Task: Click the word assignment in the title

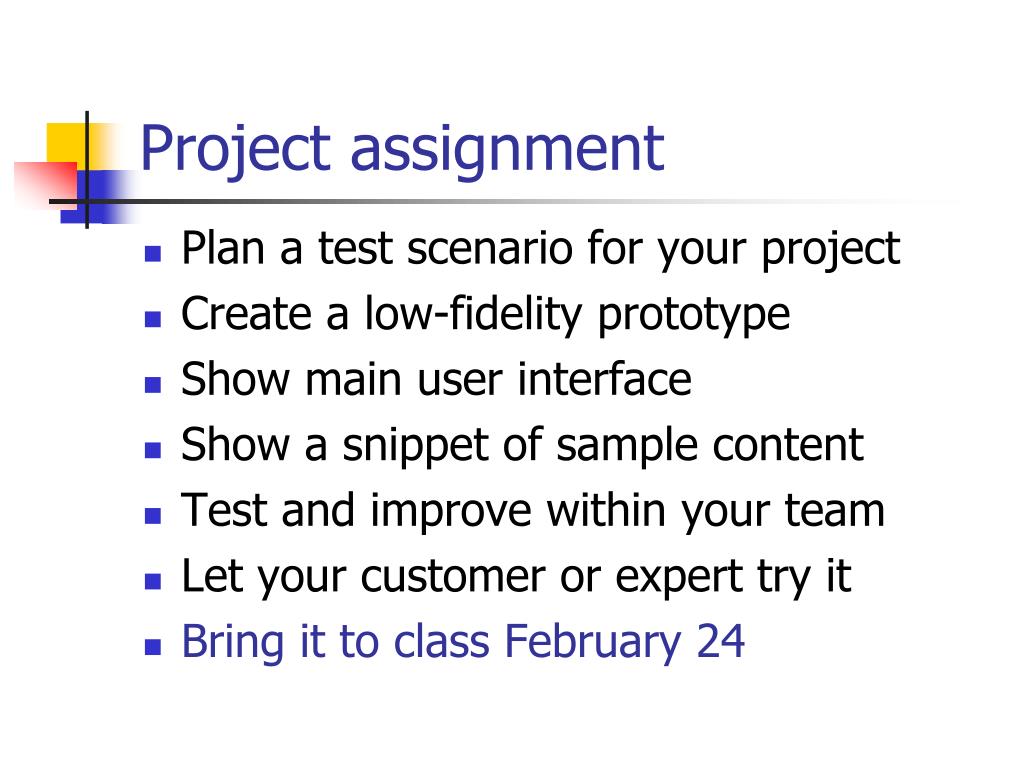Action: (507, 152)
